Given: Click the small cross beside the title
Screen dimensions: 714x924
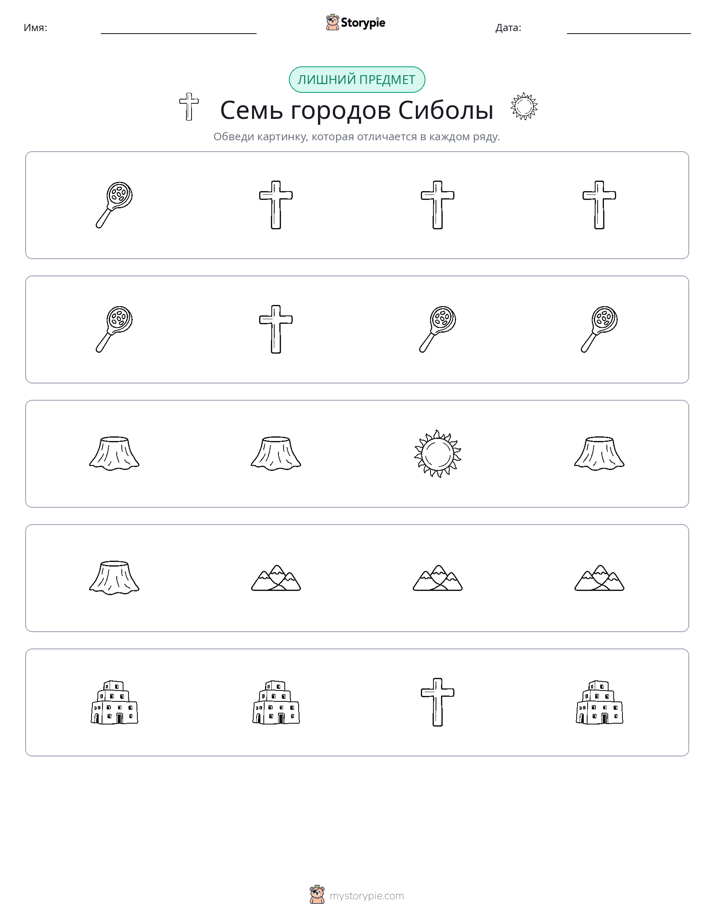Looking at the screenshot, I should coord(189,107).
